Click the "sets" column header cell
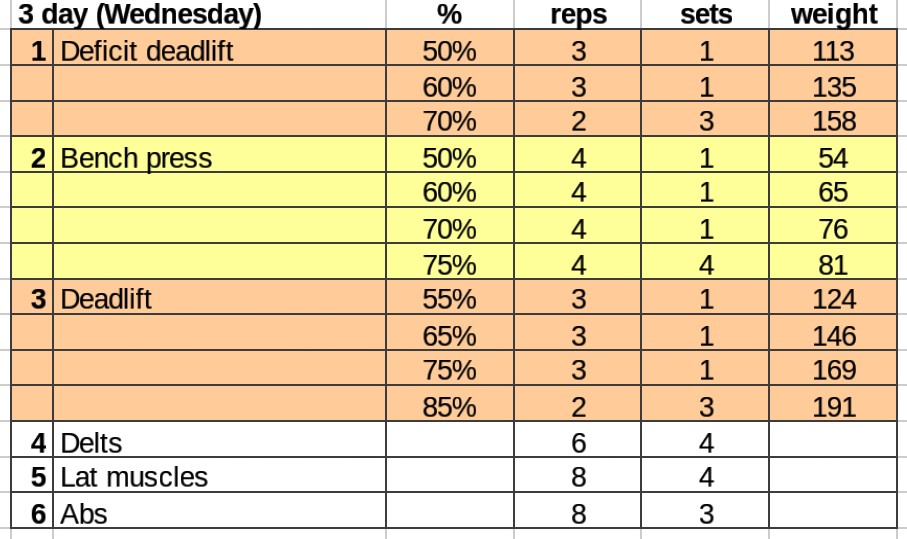 (705, 15)
